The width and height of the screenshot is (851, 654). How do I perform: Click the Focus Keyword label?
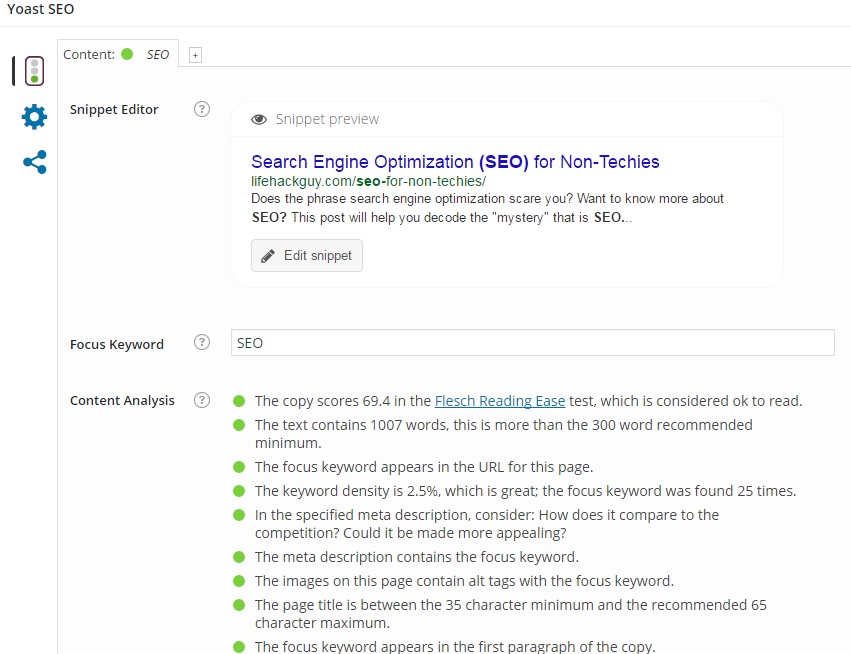117,345
